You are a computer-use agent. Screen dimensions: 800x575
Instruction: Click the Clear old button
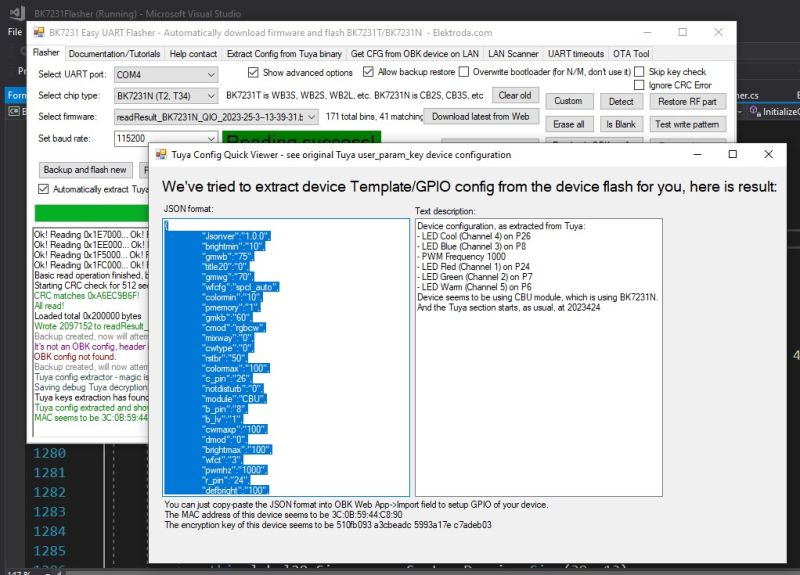click(515, 95)
